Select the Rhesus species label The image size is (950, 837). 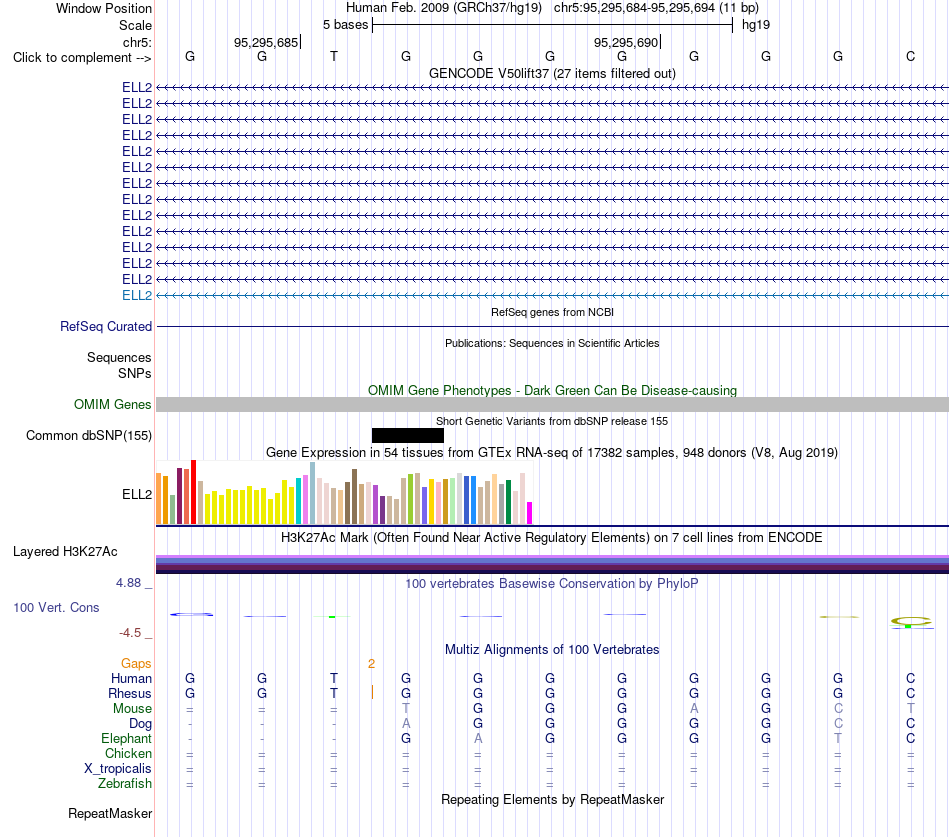click(x=130, y=693)
